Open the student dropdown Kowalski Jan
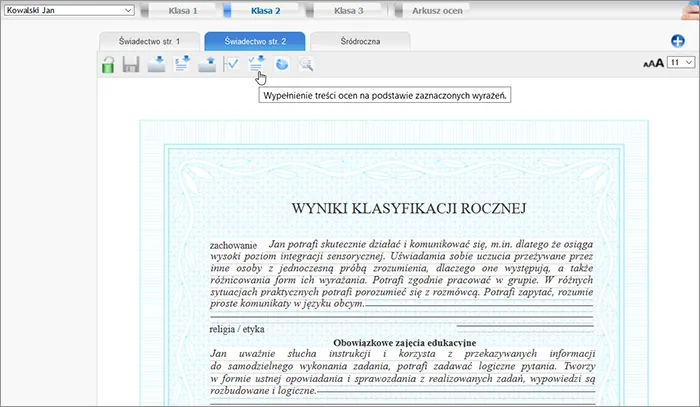Screen dimensions: 700x407 pyautogui.click(x=68, y=10)
